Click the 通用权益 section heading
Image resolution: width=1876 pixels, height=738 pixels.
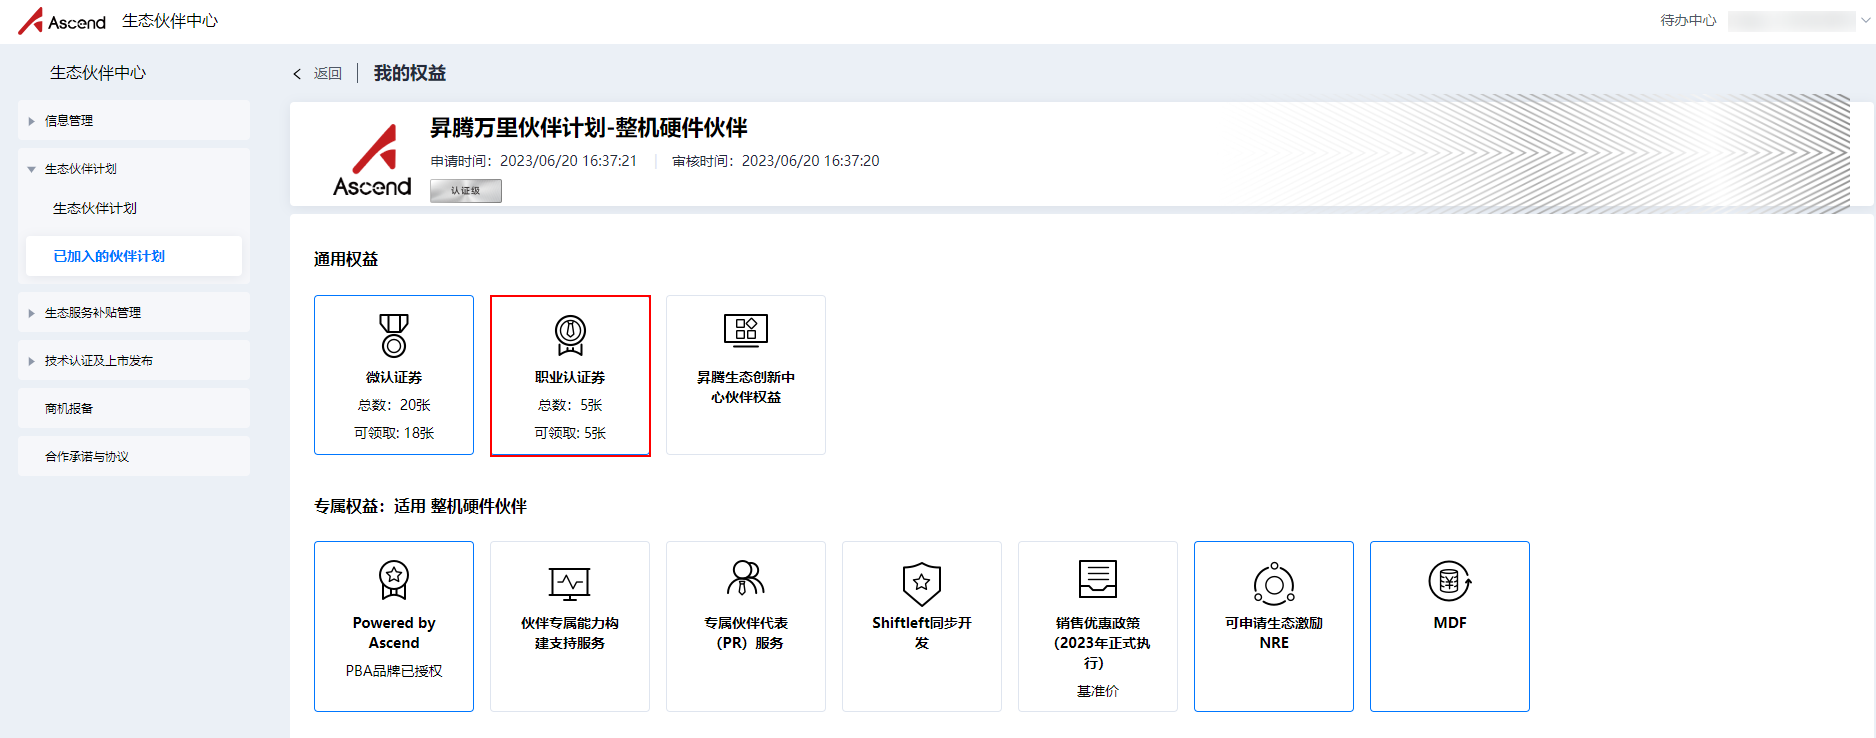pos(346,259)
